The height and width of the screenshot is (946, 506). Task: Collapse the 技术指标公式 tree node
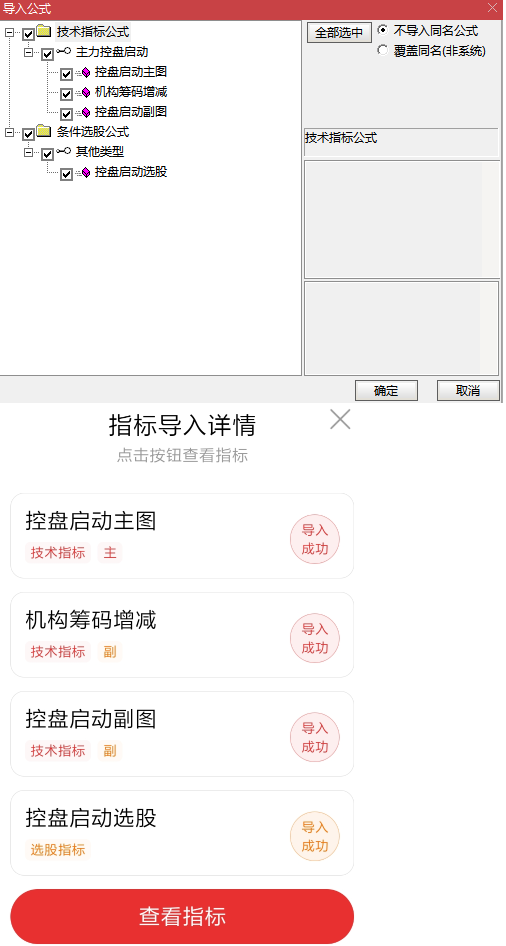tap(9, 33)
